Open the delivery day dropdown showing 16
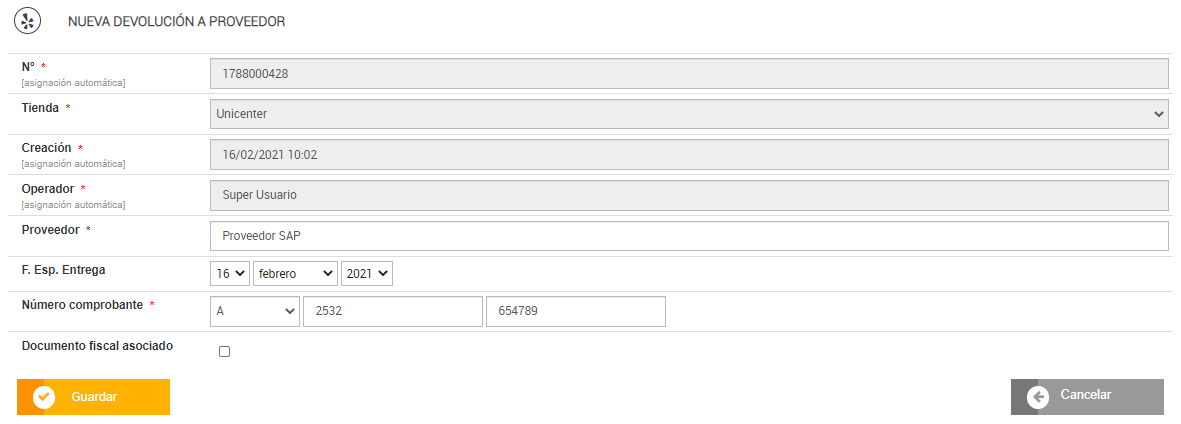Image resolution: width=1181 pixels, height=424 pixels. (229, 273)
